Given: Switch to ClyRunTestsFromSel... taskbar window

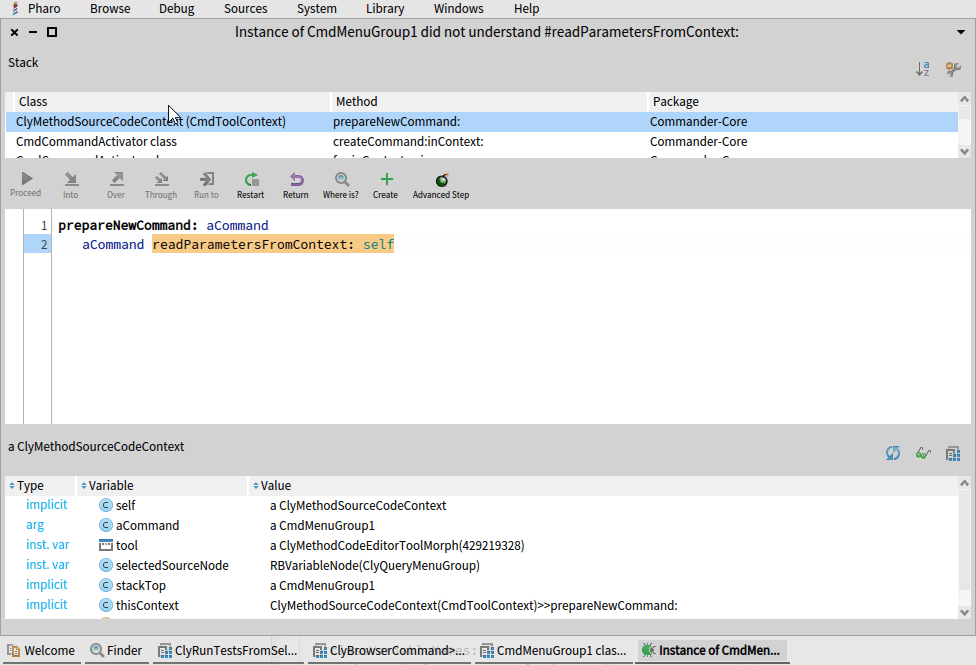Looking at the screenshot, I should click(x=227, y=650).
